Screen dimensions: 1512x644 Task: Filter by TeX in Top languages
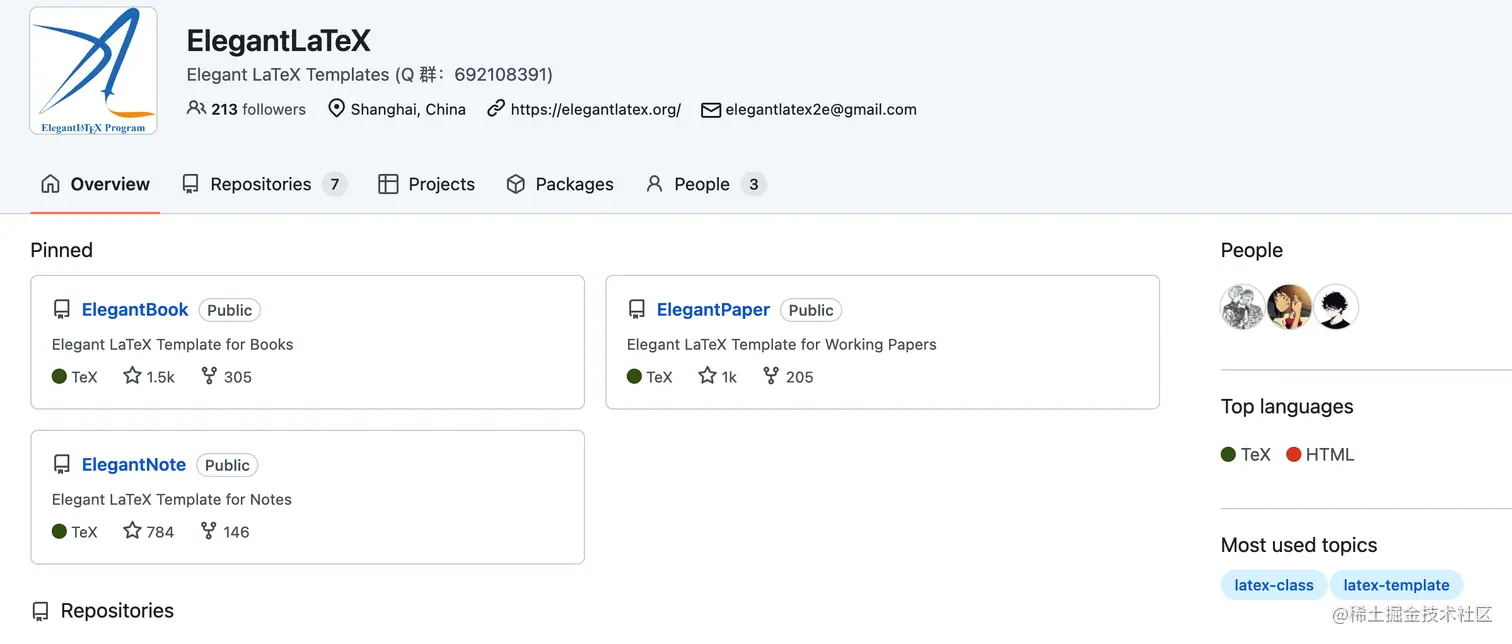coord(1246,455)
